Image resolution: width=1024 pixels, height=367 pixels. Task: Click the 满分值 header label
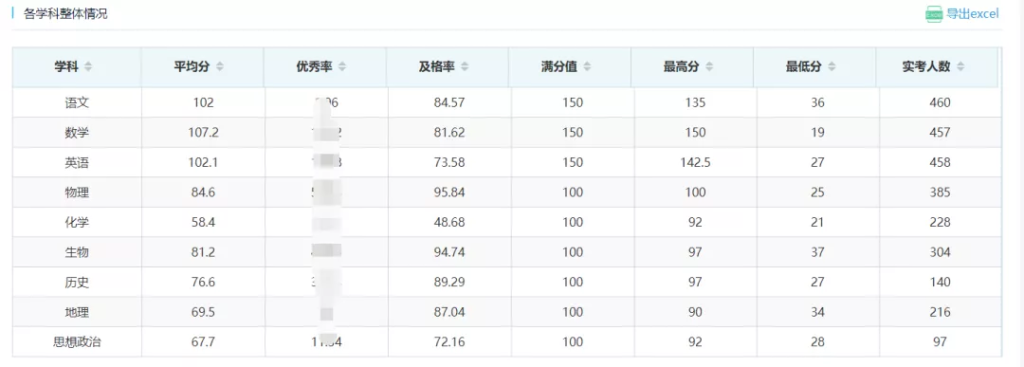[559, 67]
